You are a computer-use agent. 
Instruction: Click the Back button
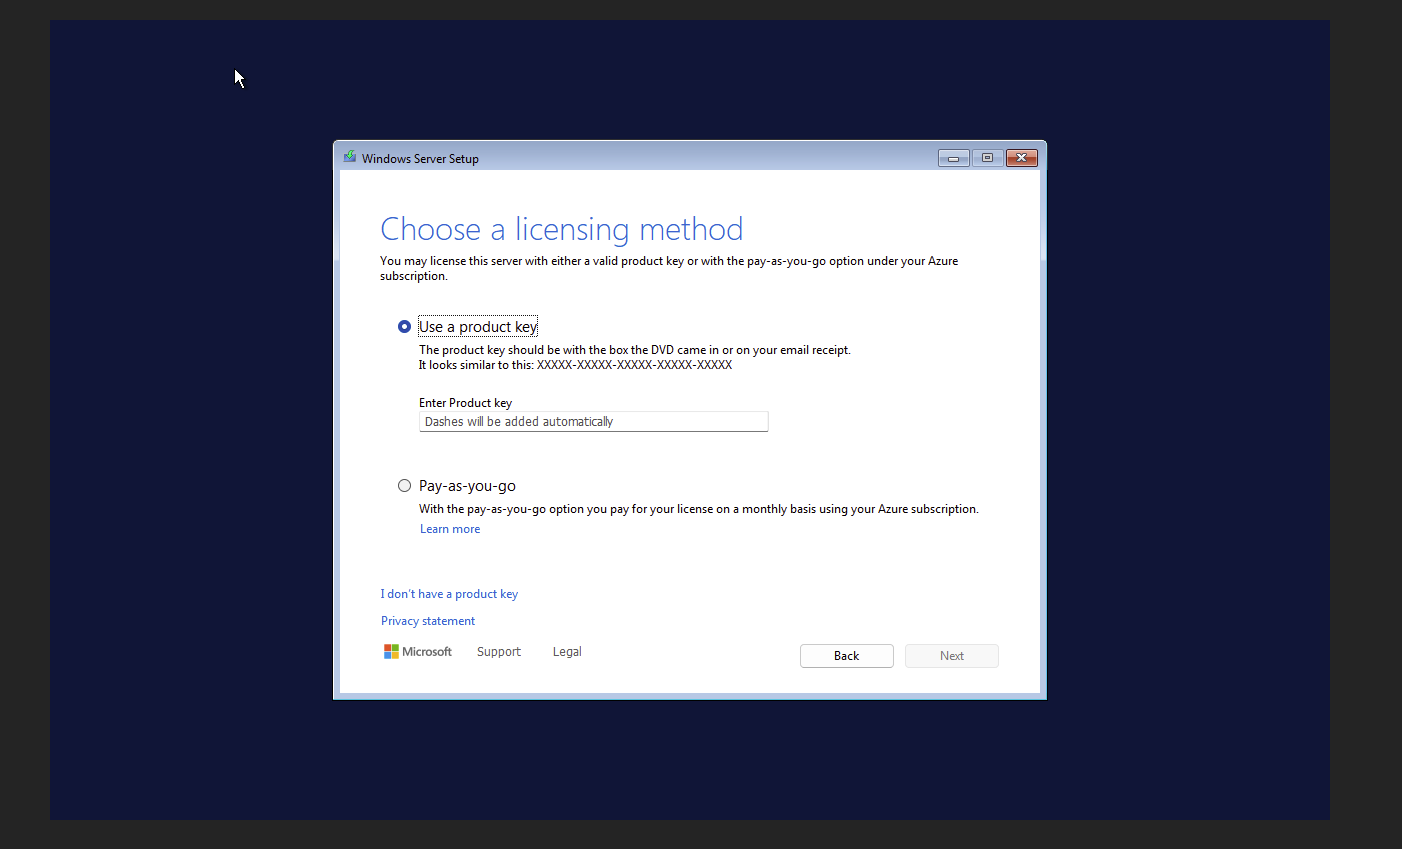(x=846, y=655)
